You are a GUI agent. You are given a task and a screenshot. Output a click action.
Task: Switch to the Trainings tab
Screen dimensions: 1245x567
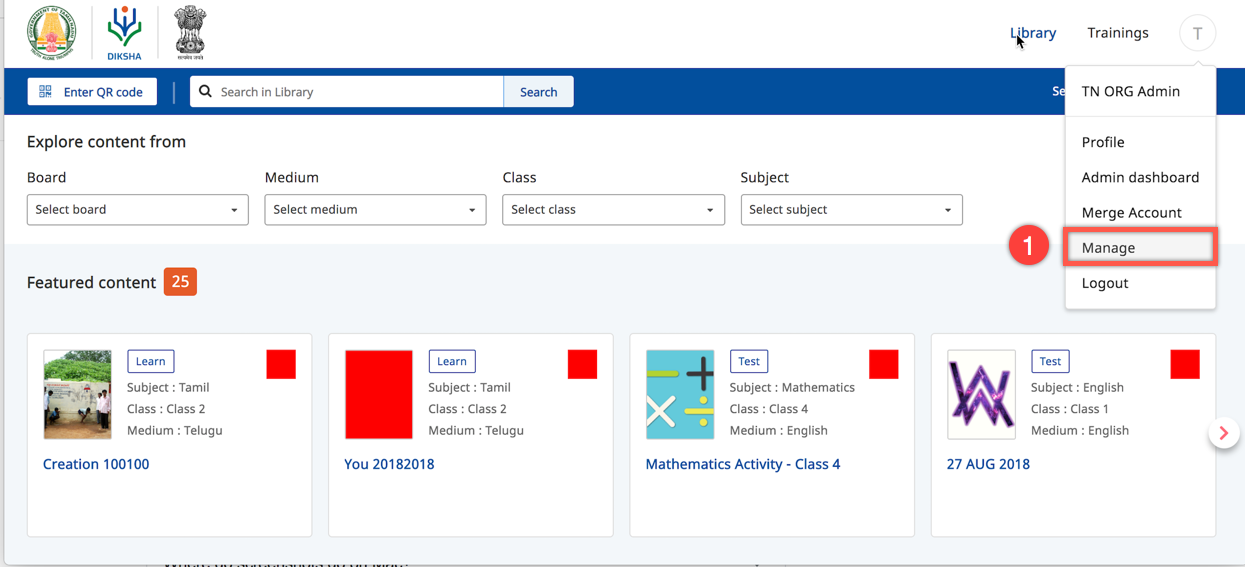(x=1118, y=33)
